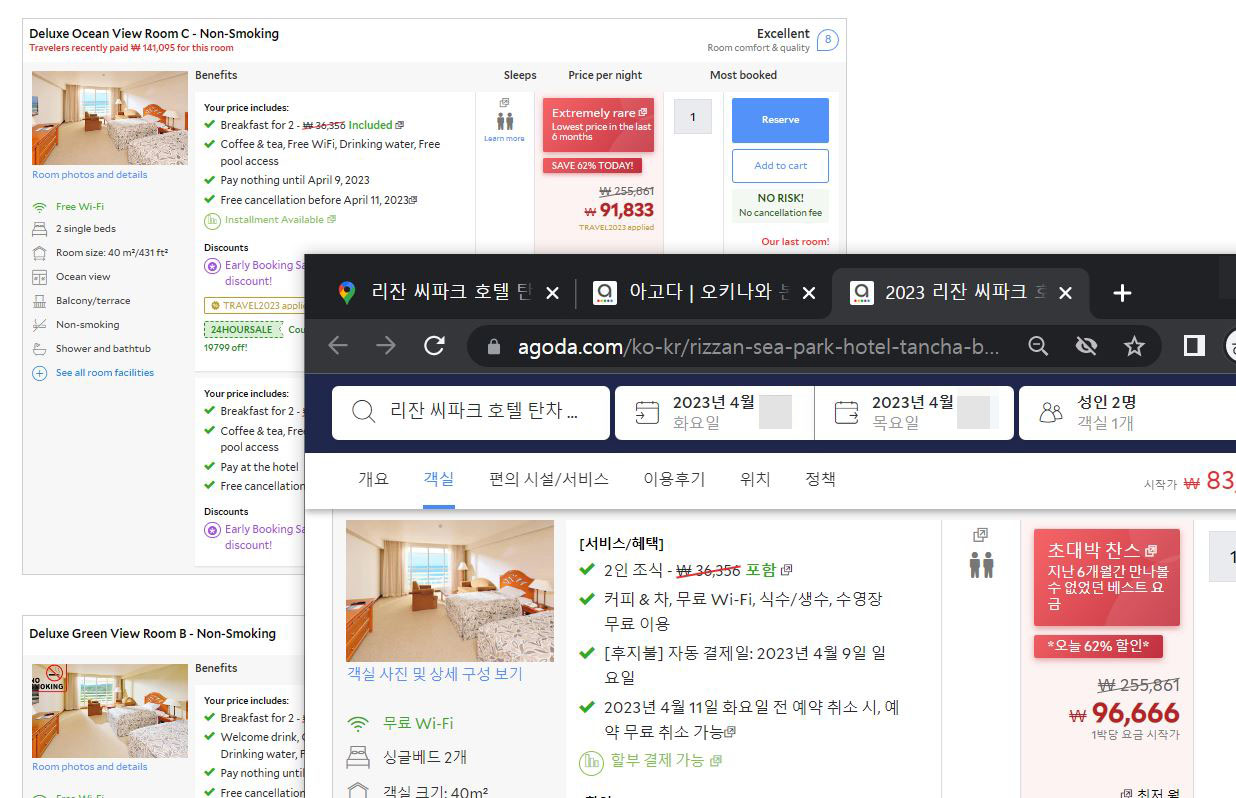Click the expand icon above the Korean guests icon

pos(980,535)
